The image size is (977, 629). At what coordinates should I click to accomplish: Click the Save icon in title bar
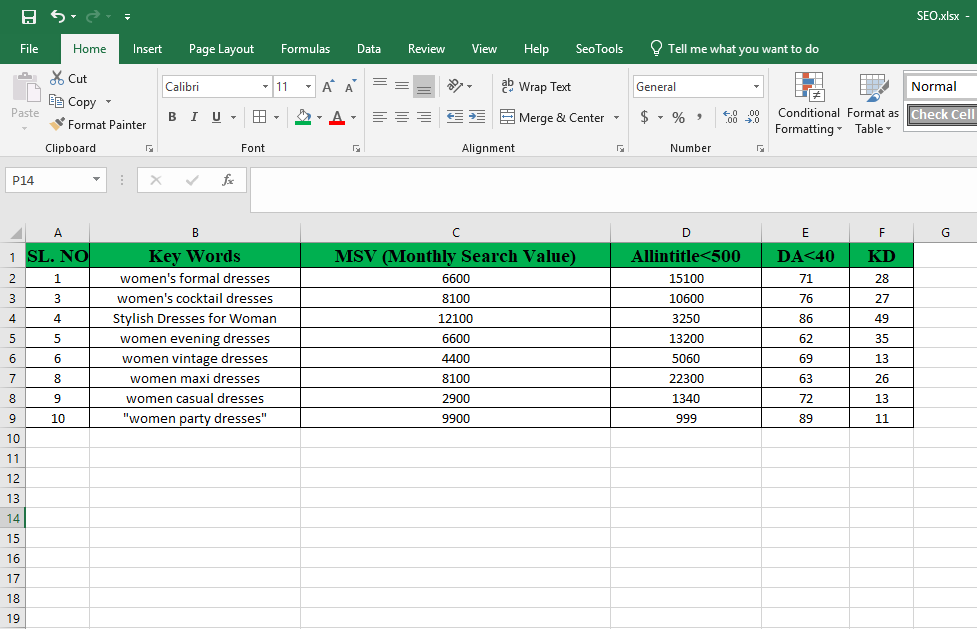click(x=29, y=17)
